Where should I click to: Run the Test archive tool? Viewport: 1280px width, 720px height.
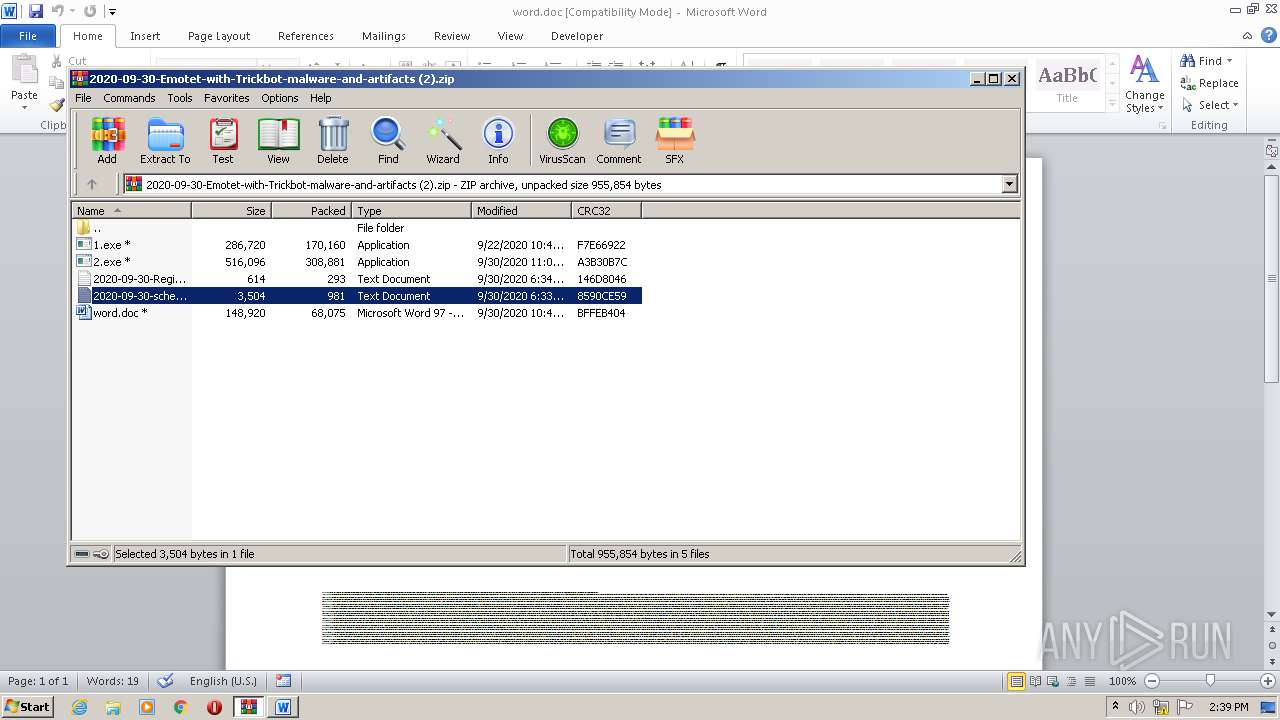(x=223, y=140)
